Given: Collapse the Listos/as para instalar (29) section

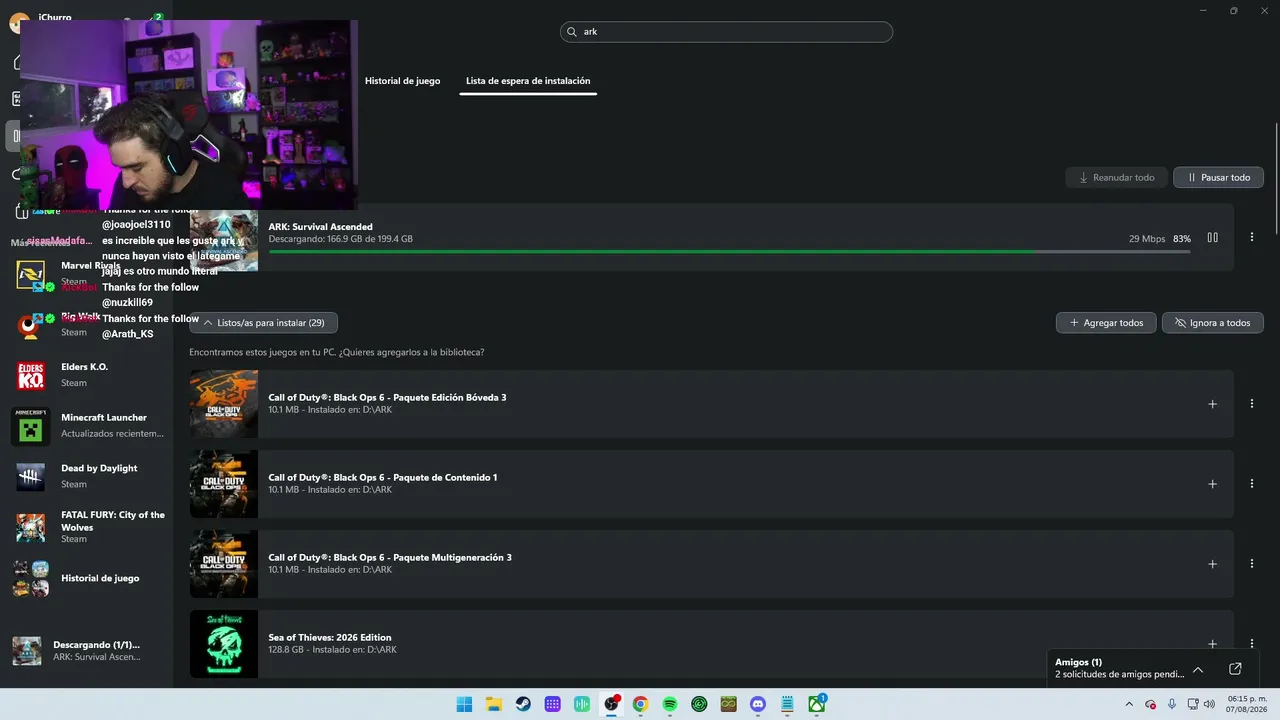Looking at the screenshot, I should point(263,323).
